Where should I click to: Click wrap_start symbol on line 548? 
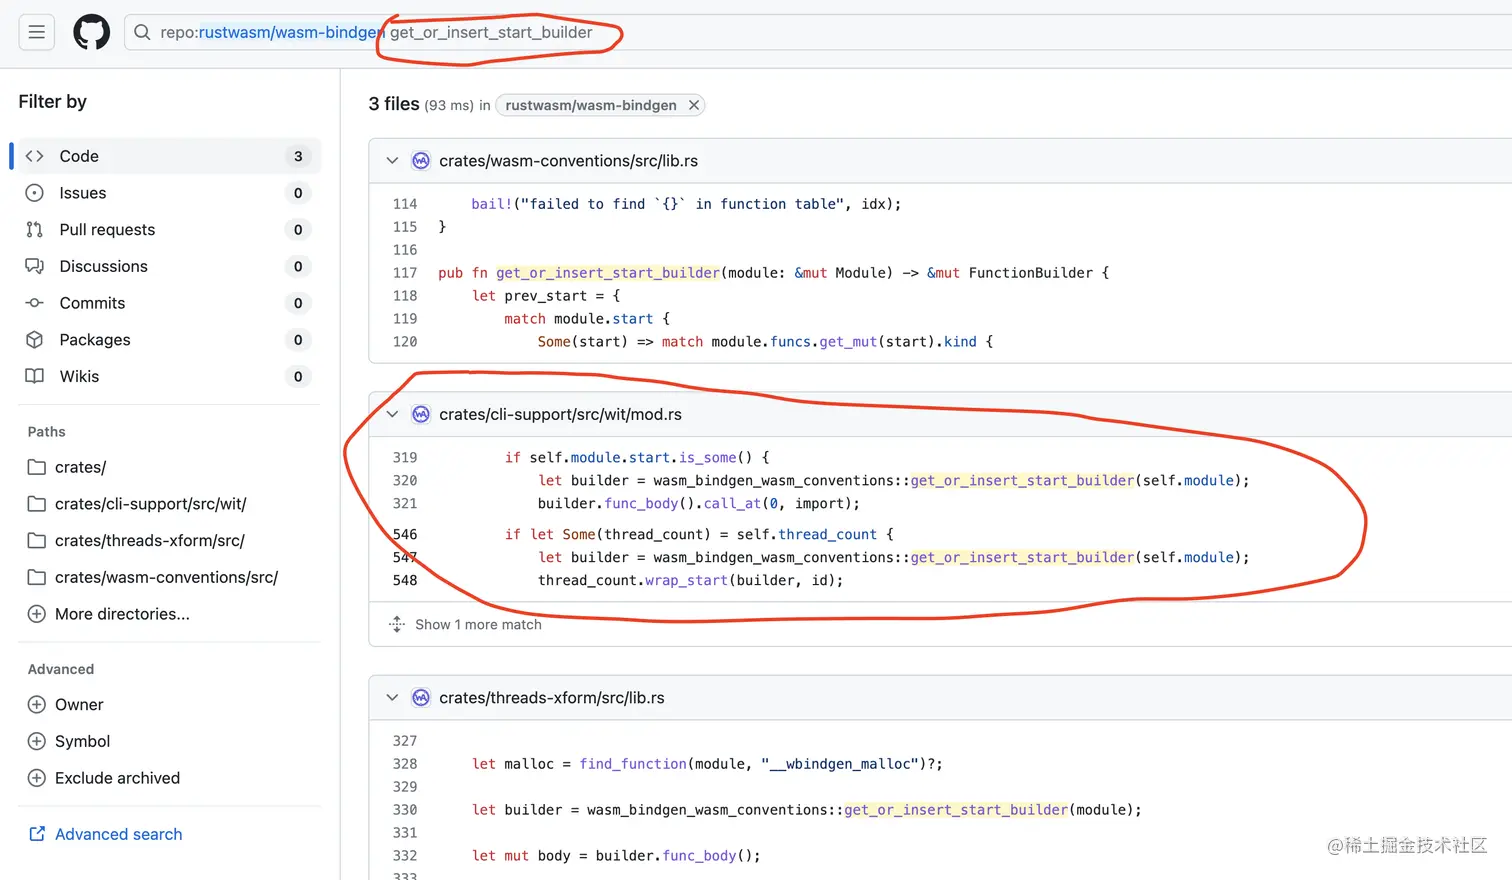tap(686, 581)
